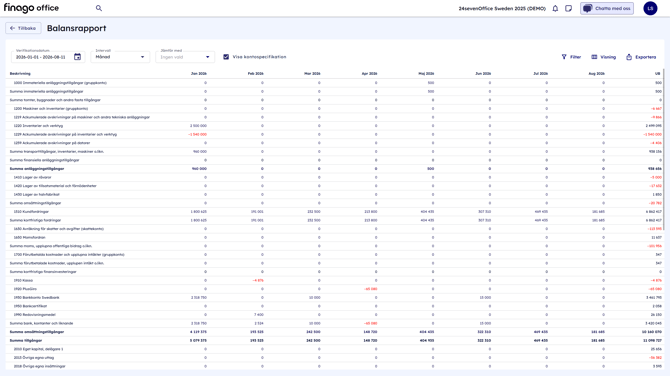
Task: Select row 1259 Ackumulerade avskrivningar på datorer
Action: click(x=335, y=143)
